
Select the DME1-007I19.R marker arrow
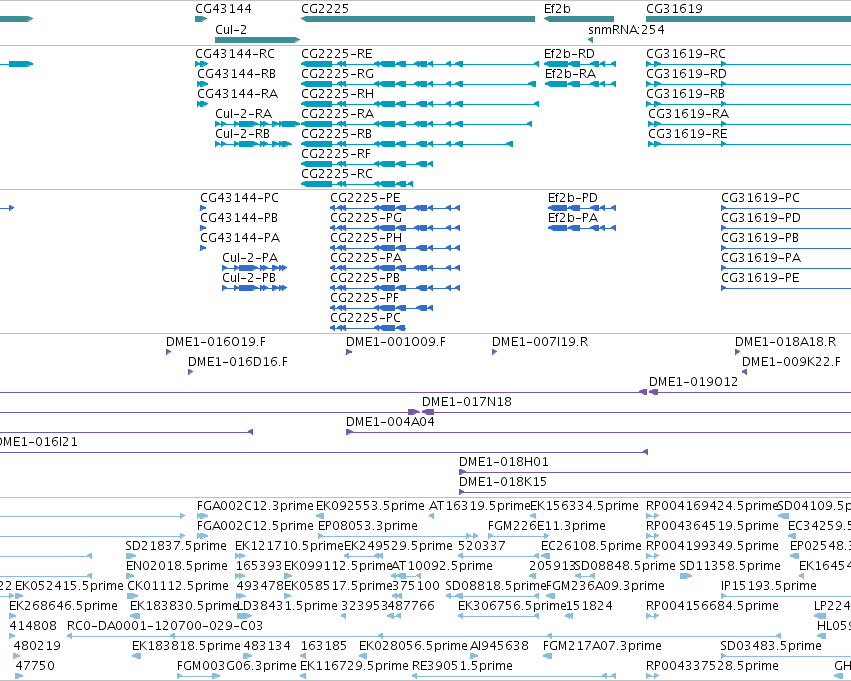point(494,352)
